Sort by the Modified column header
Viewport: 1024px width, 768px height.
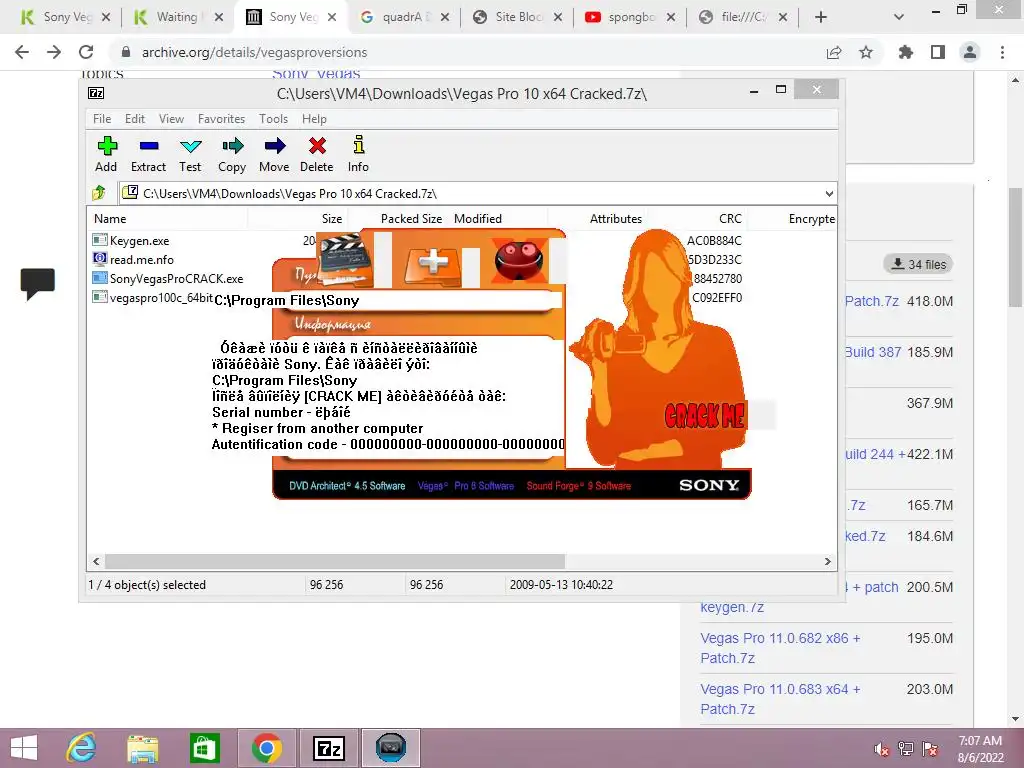(x=478, y=219)
